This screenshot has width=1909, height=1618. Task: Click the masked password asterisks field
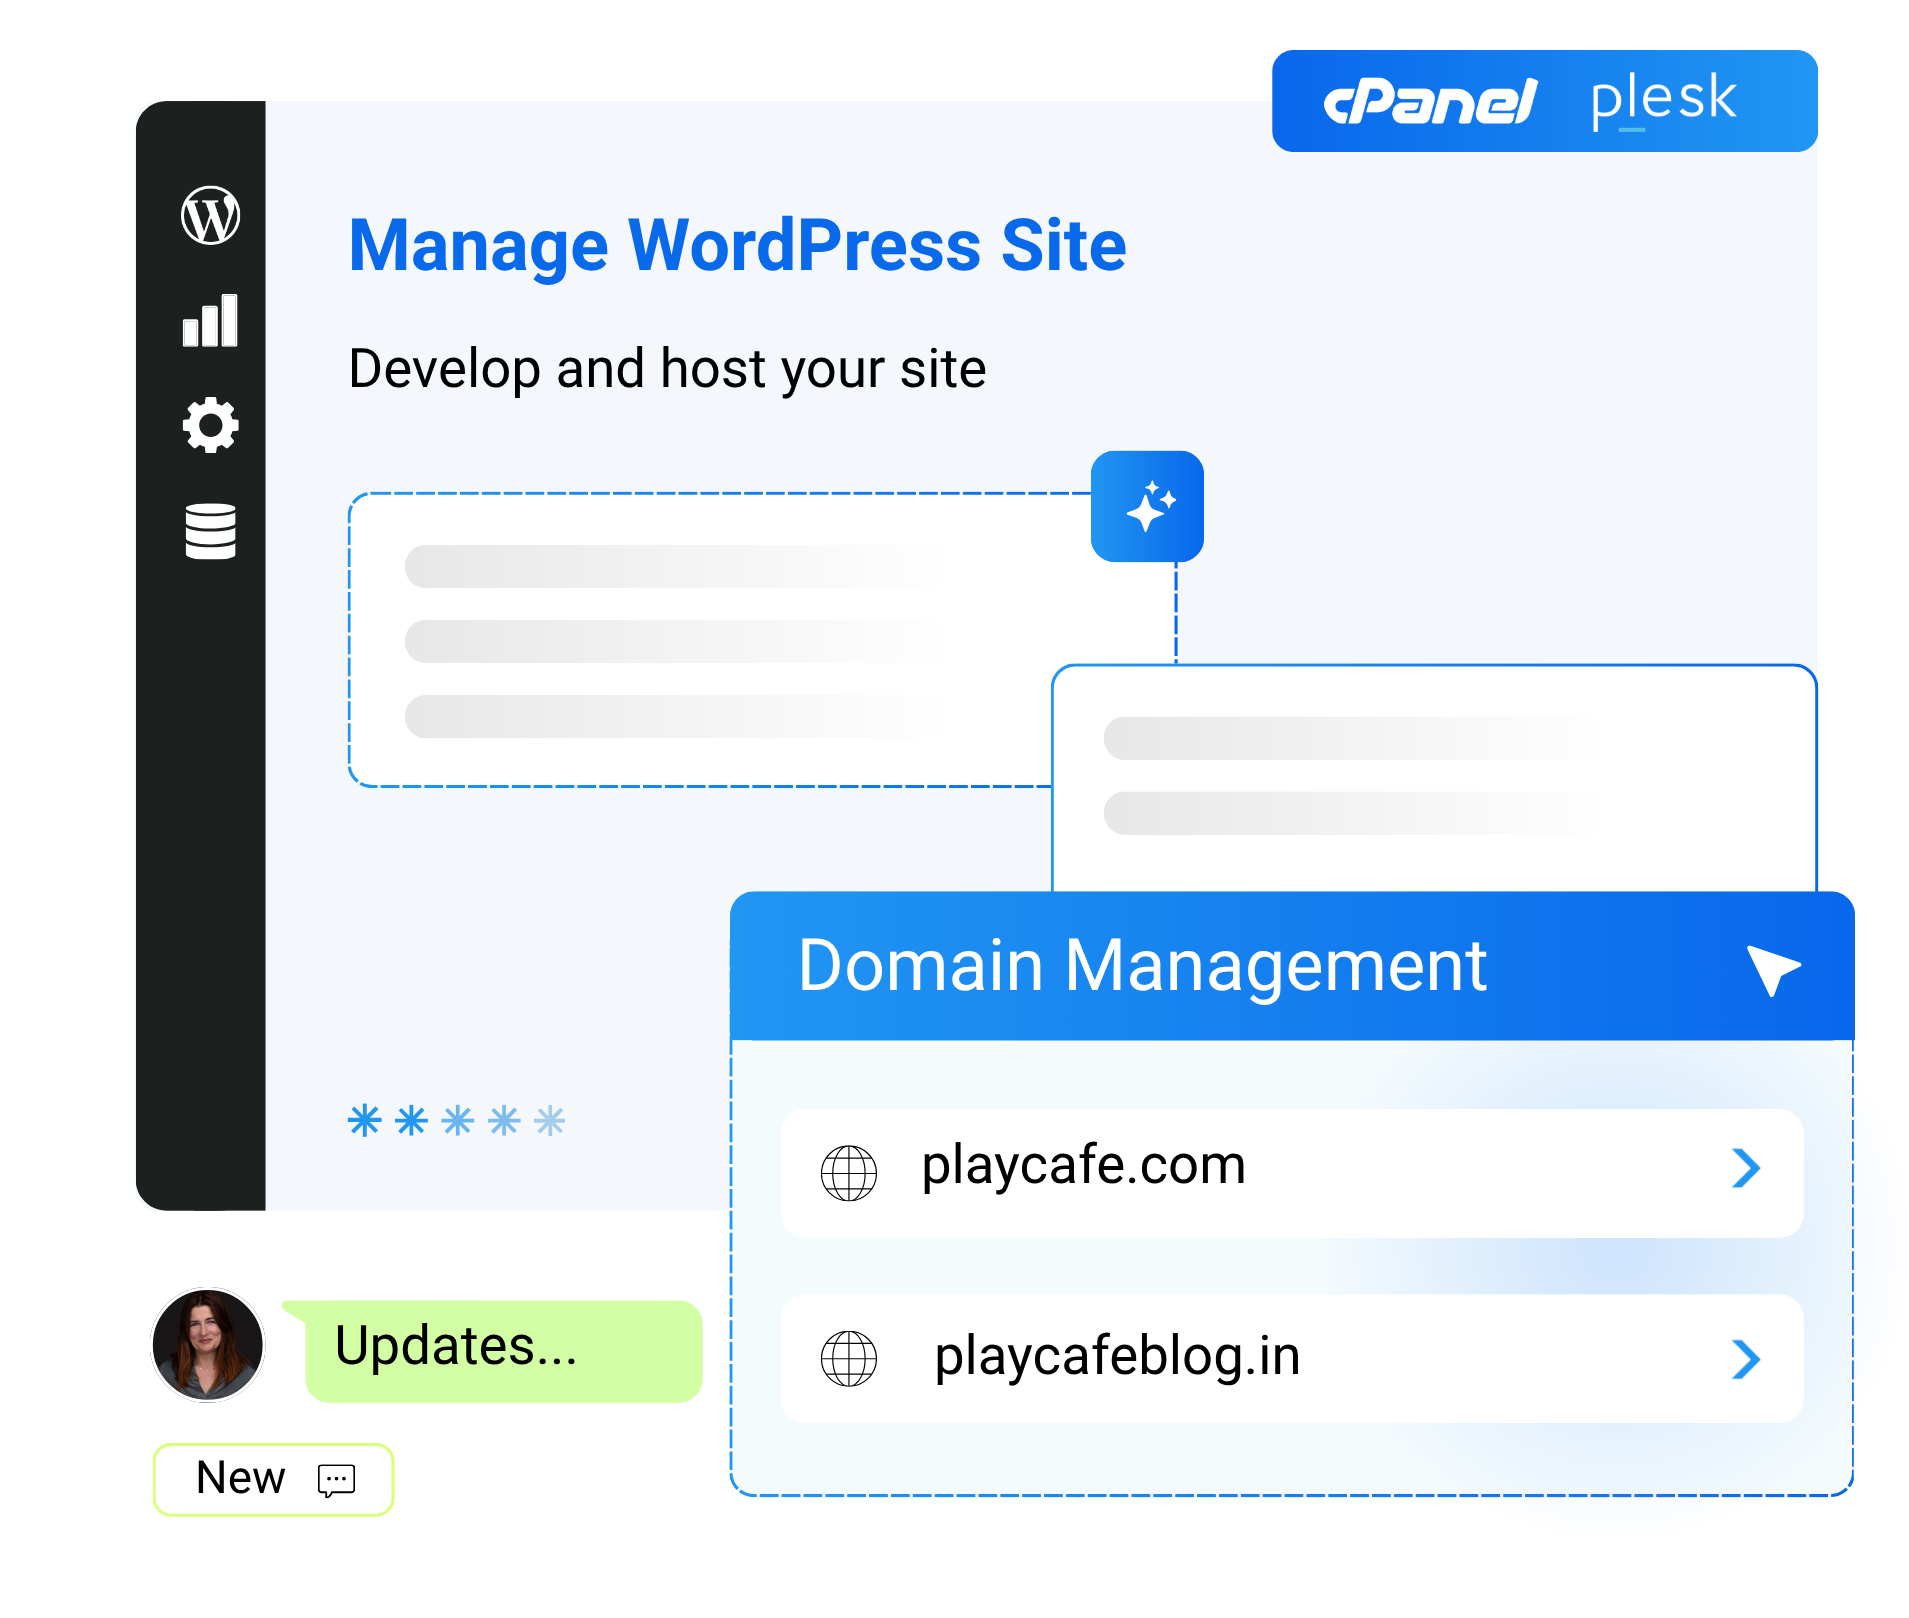[456, 1120]
